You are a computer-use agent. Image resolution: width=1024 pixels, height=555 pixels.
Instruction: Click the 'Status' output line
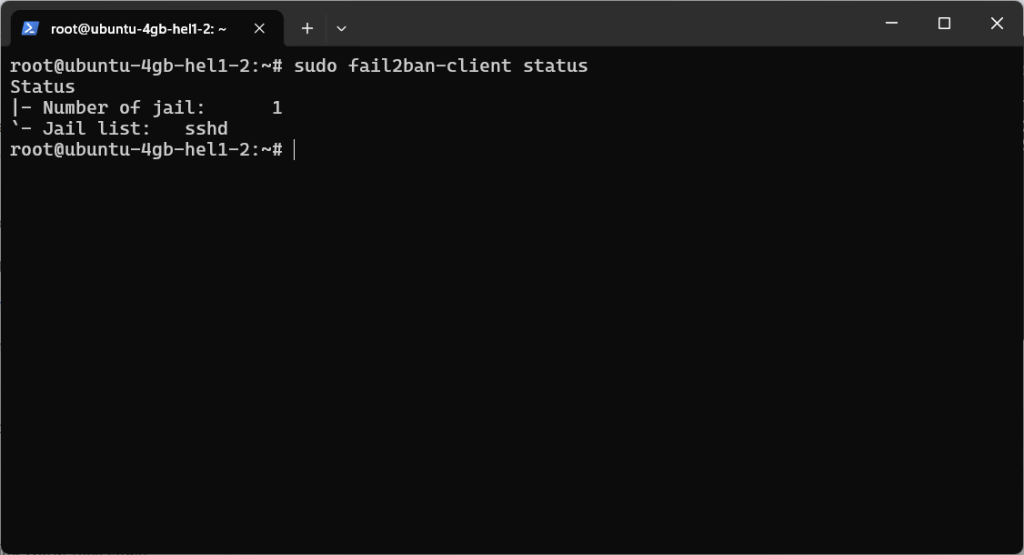pos(42,87)
